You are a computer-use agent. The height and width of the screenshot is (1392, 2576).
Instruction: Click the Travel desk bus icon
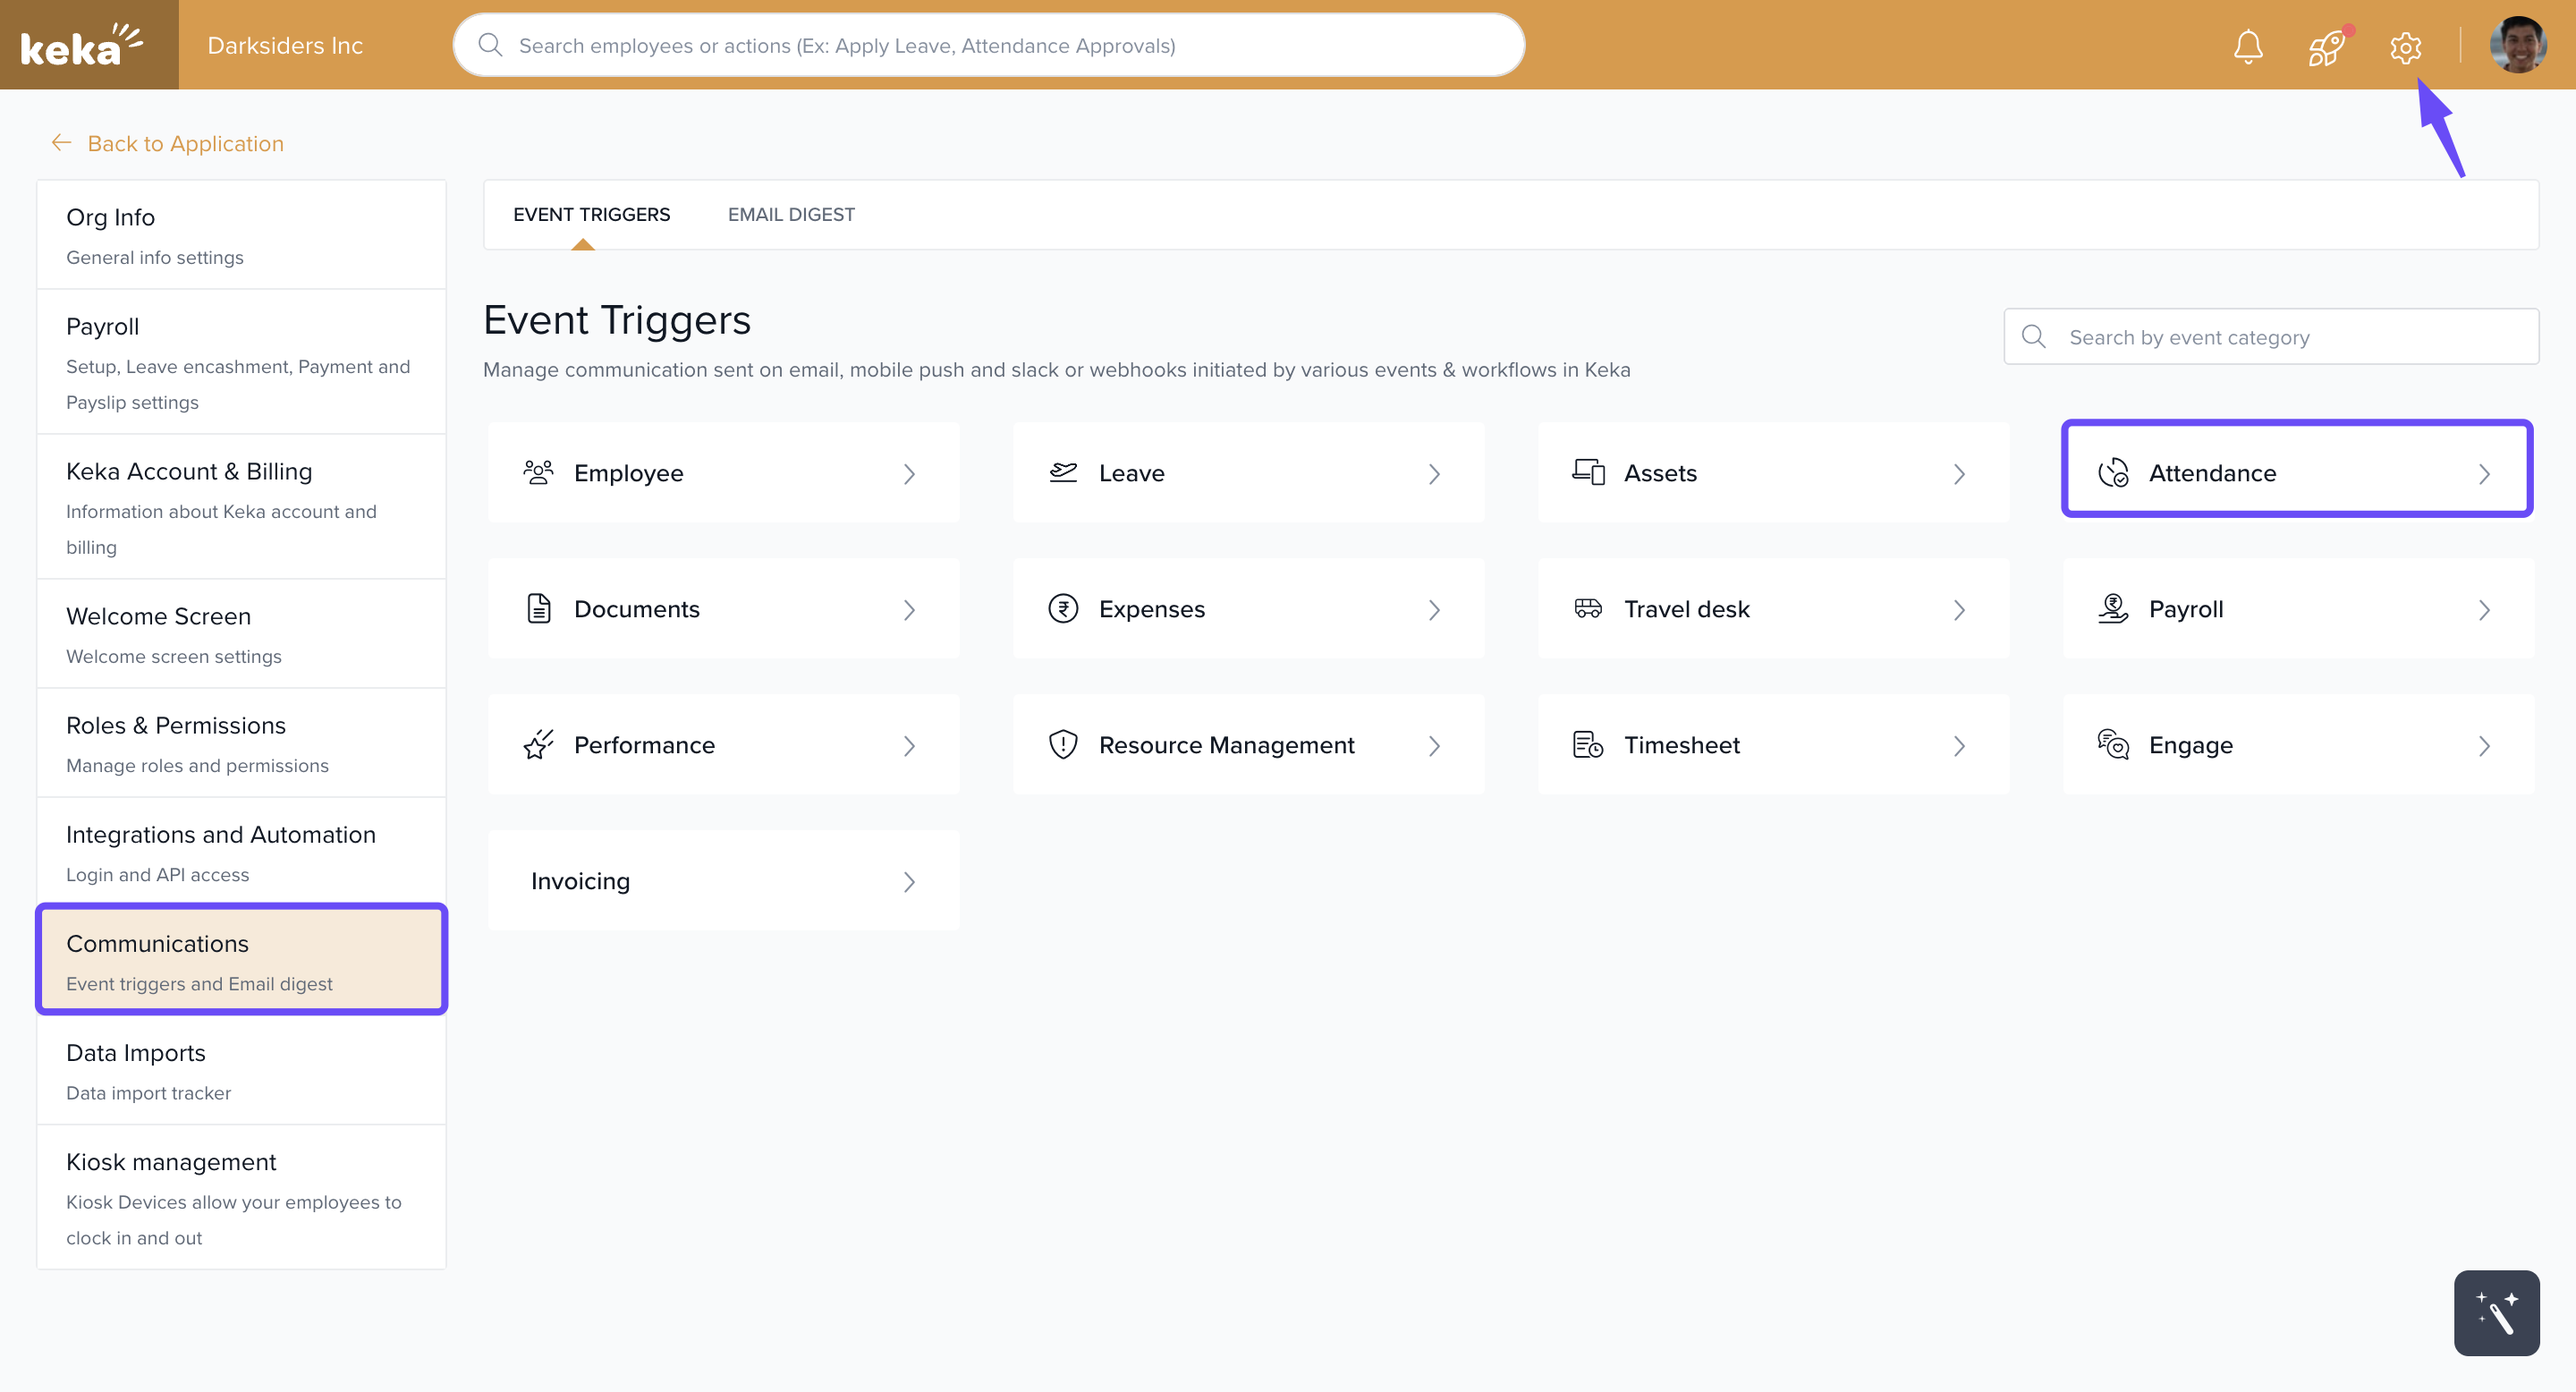(x=1588, y=608)
